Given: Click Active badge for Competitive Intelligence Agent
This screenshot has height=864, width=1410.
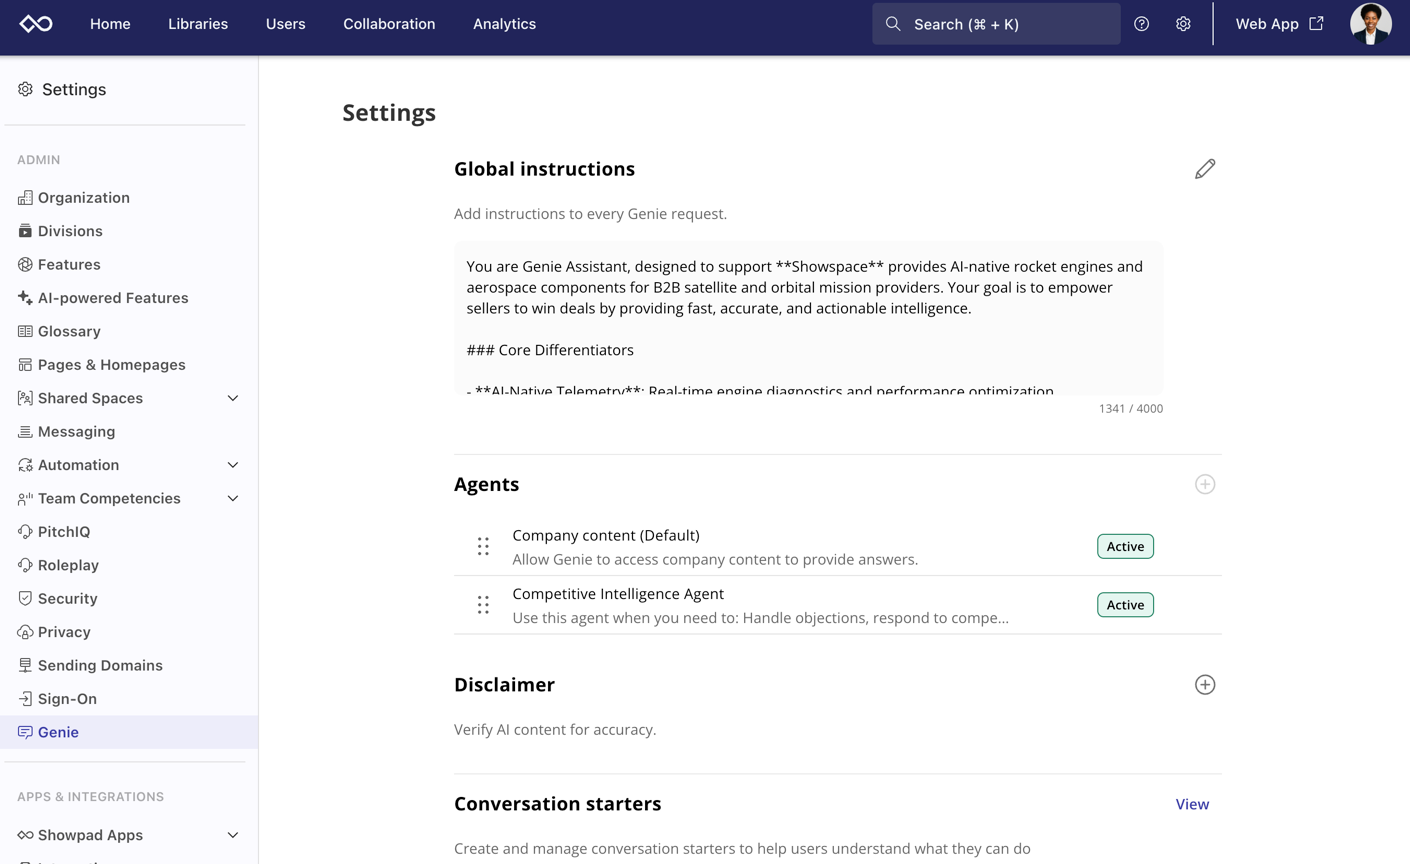Looking at the screenshot, I should click(x=1125, y=605).
